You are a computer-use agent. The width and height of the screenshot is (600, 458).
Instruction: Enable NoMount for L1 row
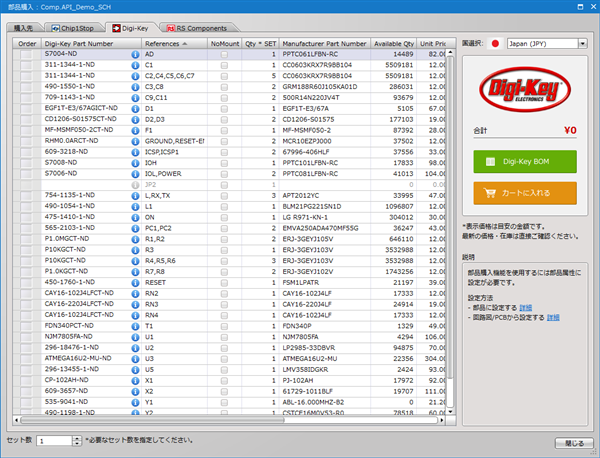click(224, 207)
